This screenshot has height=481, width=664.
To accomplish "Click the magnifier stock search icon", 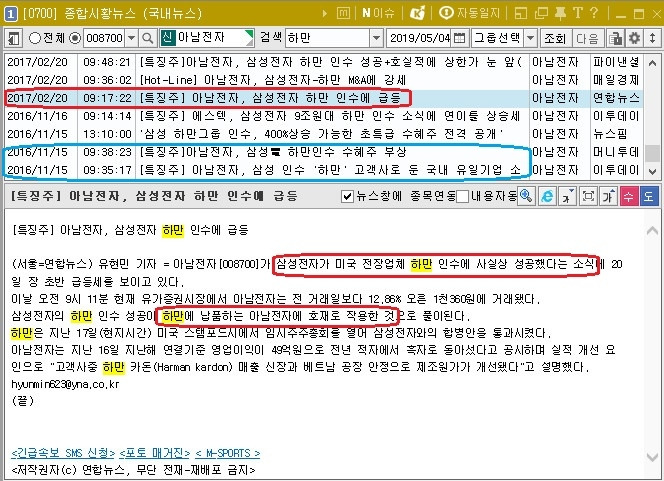I will click(x=147, y=39).
